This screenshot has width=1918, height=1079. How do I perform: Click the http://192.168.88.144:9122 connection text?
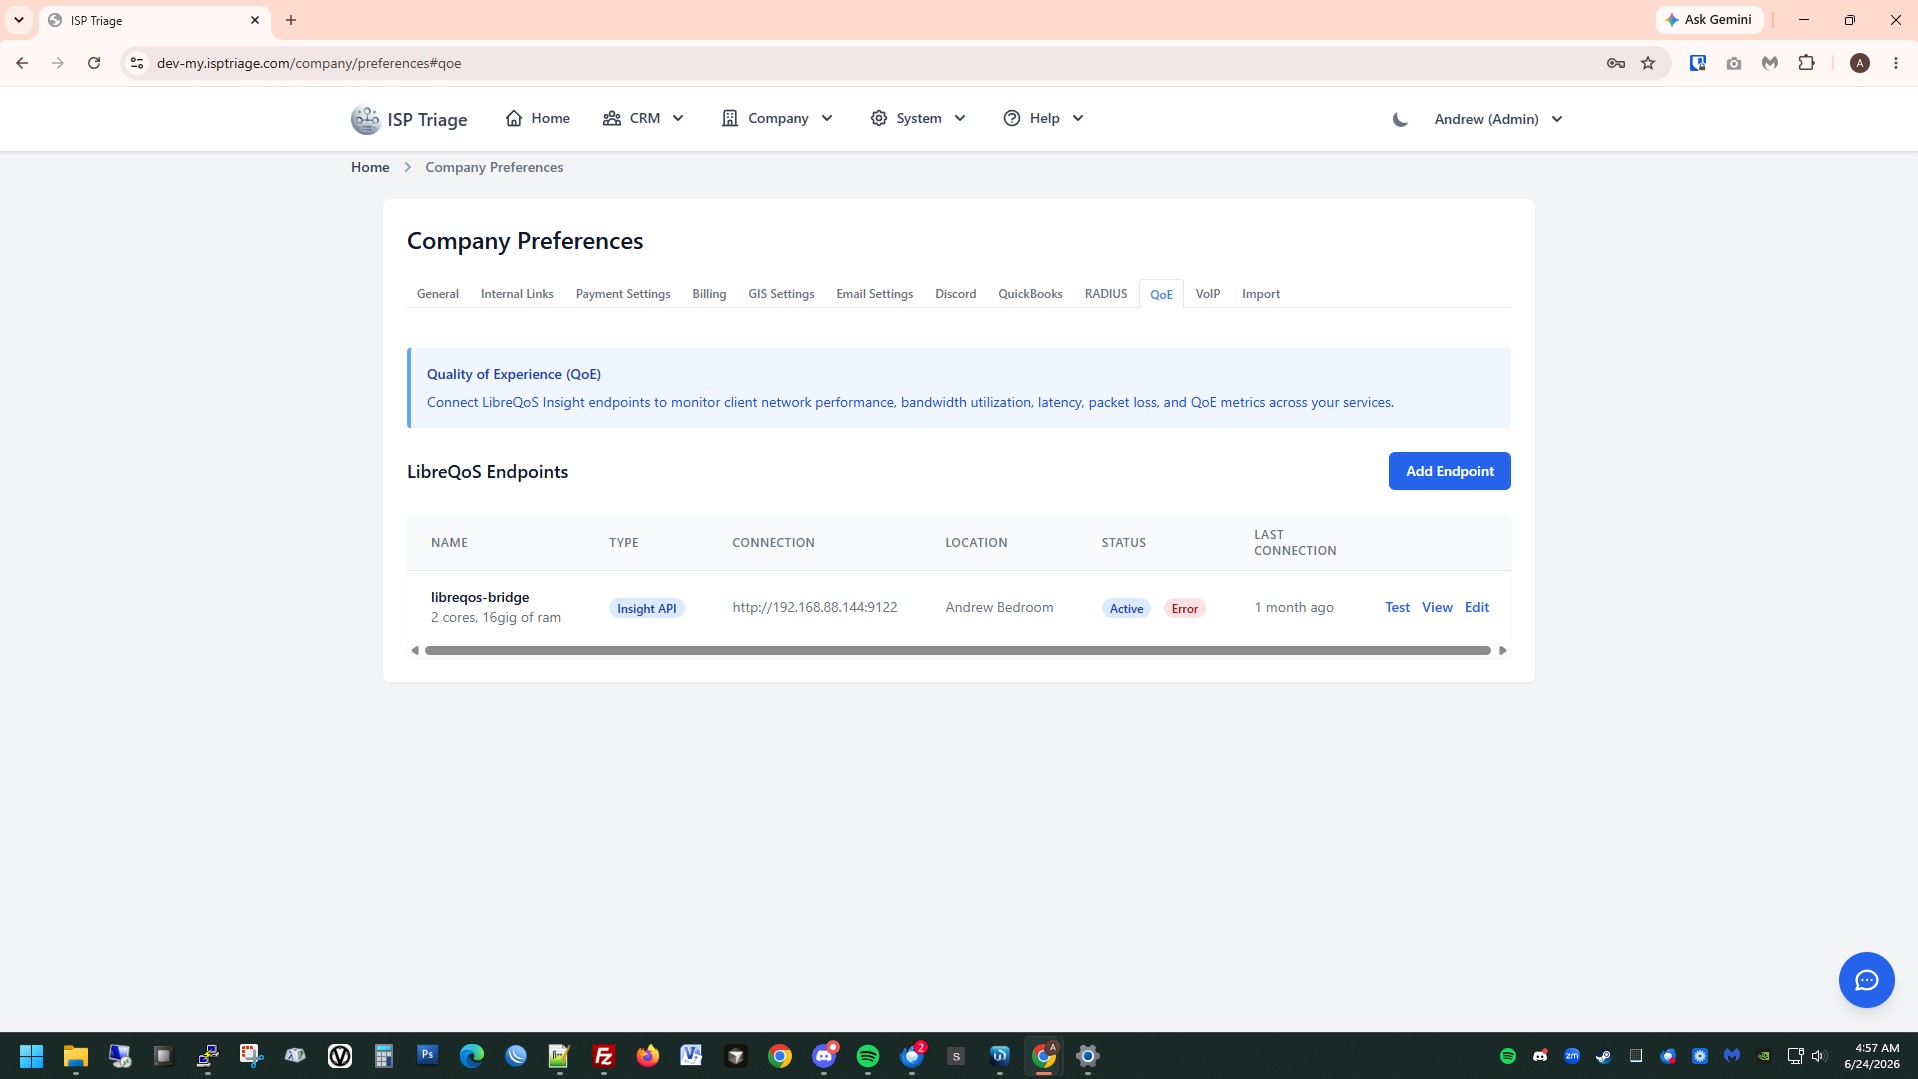coord(815,607)
